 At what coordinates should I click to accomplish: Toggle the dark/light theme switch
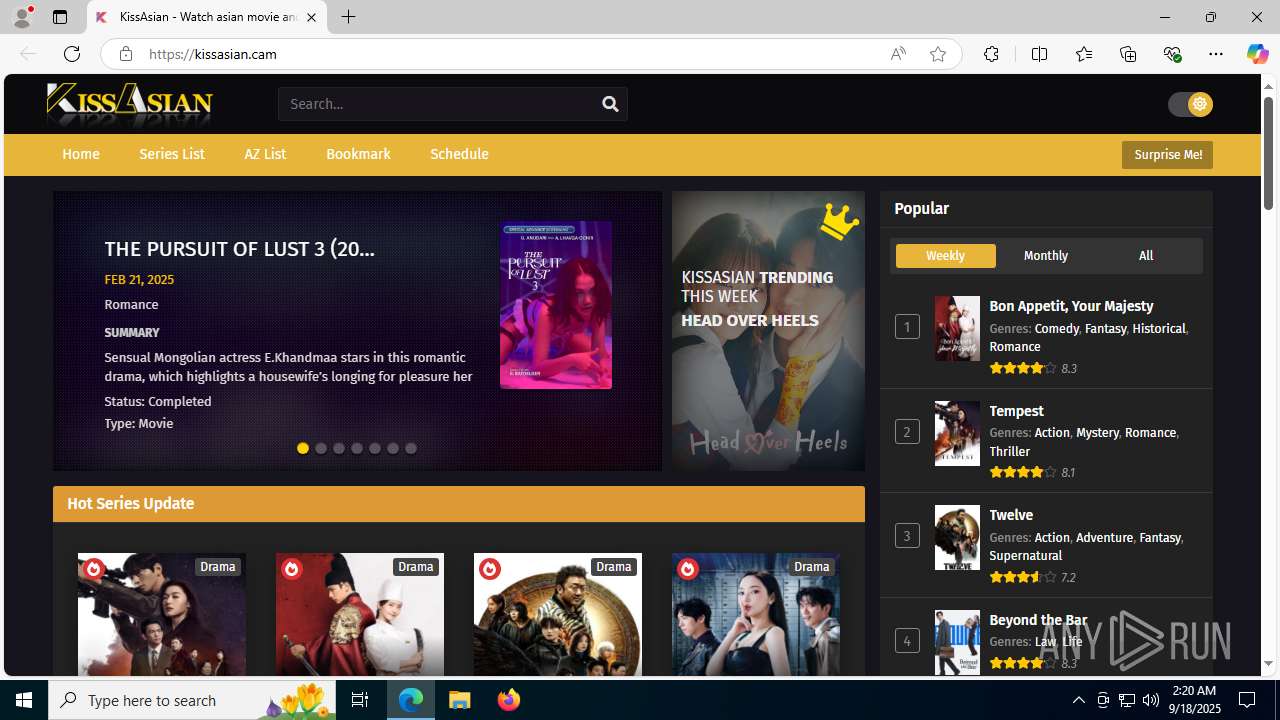(1190, 104)
